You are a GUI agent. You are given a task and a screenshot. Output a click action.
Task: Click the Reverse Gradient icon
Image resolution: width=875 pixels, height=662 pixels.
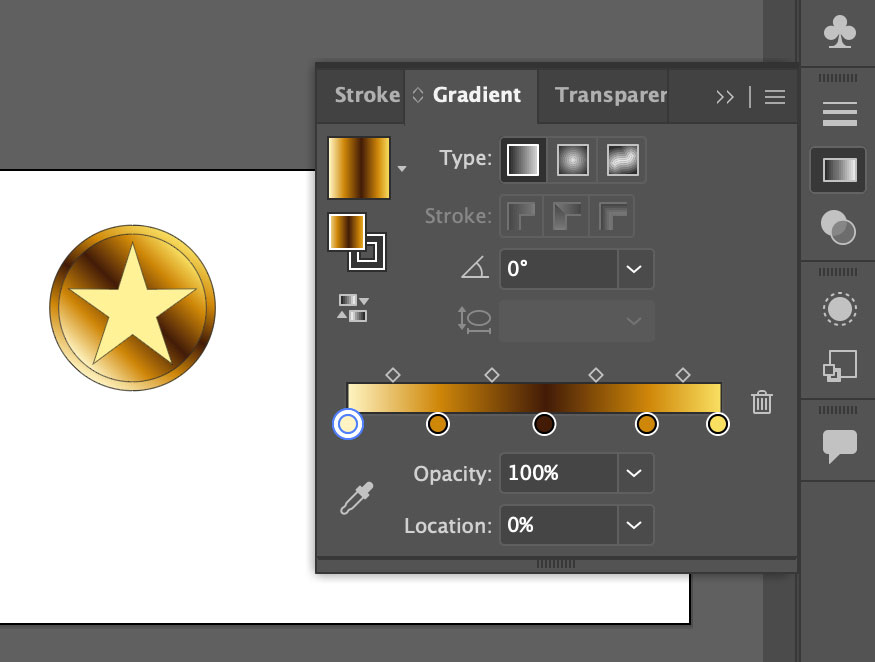pos(352,308)
